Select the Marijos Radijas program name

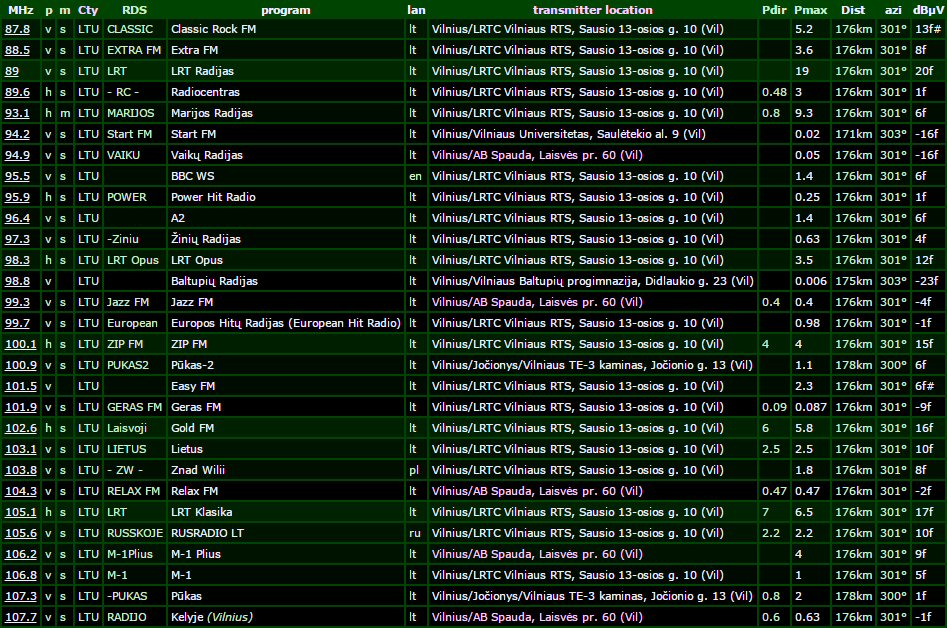pos(212,113)
